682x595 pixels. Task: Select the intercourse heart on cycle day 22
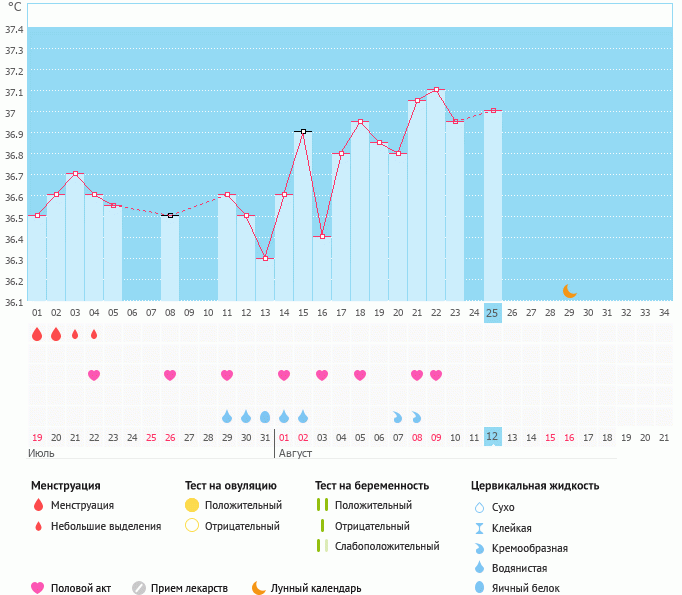[x=436, y=375]
